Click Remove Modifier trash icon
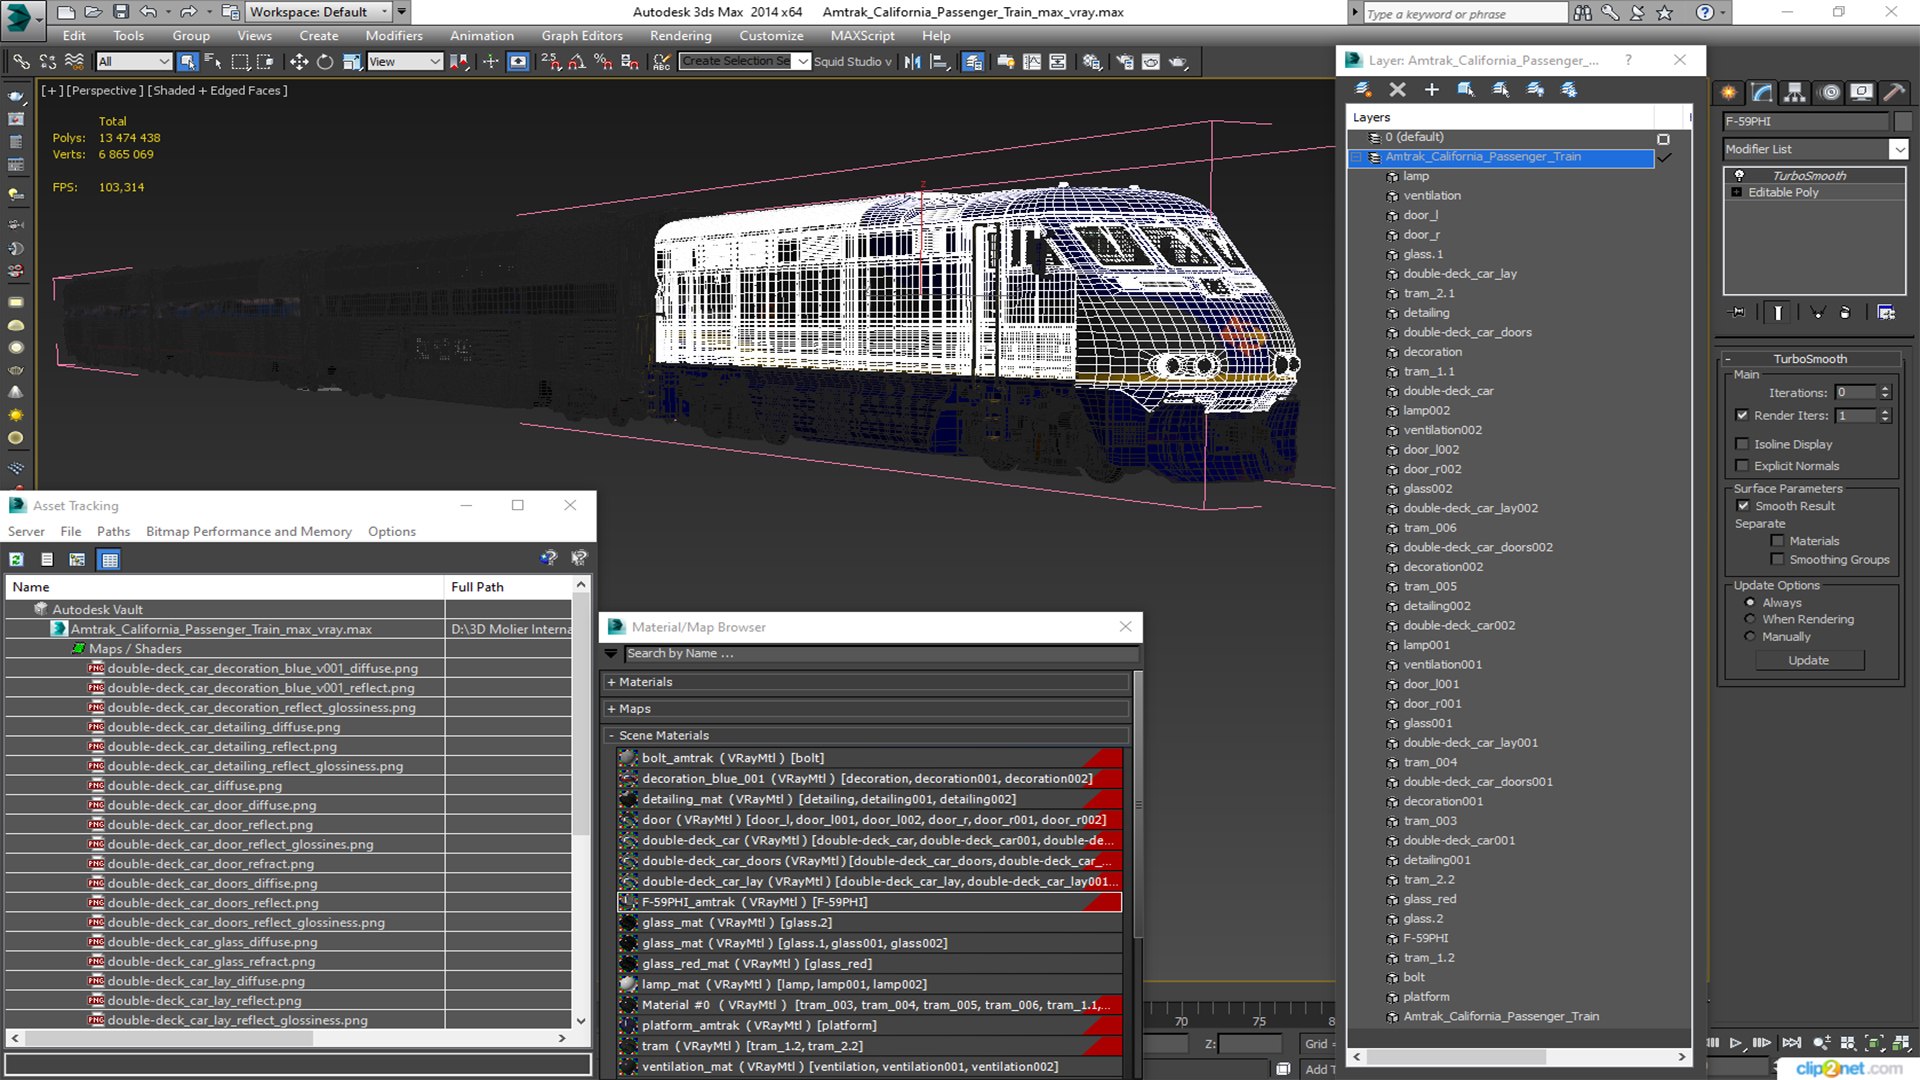This screenshot has width=1920, height=1080. coord(1845,313)
